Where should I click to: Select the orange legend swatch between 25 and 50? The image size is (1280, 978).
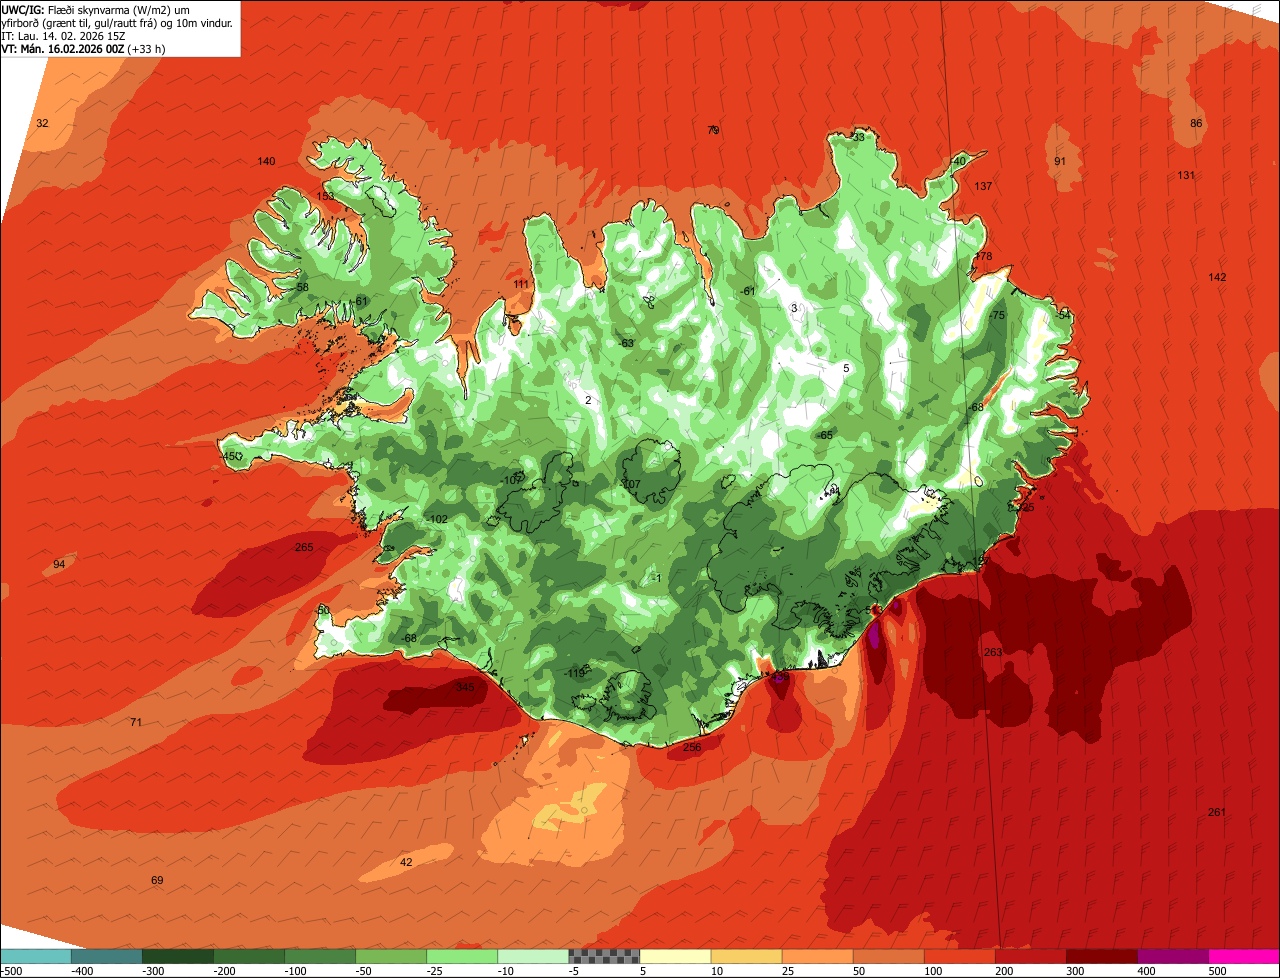(817, 956)
